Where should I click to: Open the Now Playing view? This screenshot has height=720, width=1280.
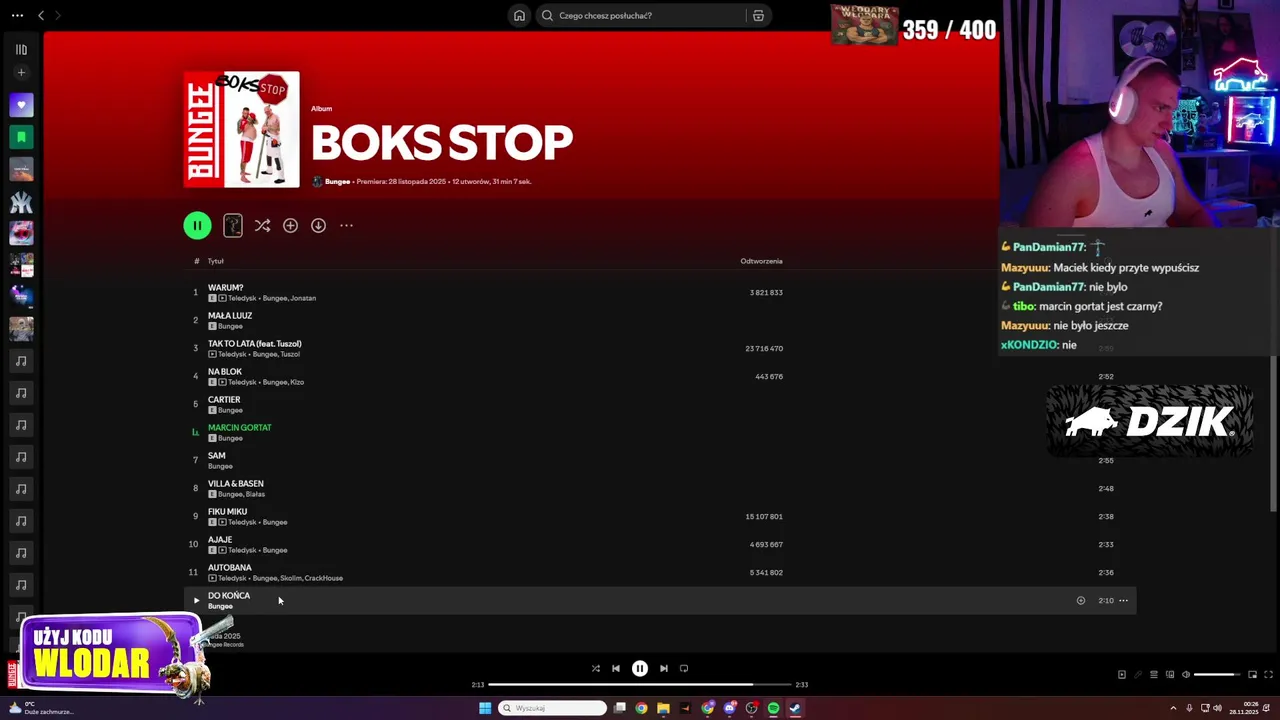[x=1121, y=674]
